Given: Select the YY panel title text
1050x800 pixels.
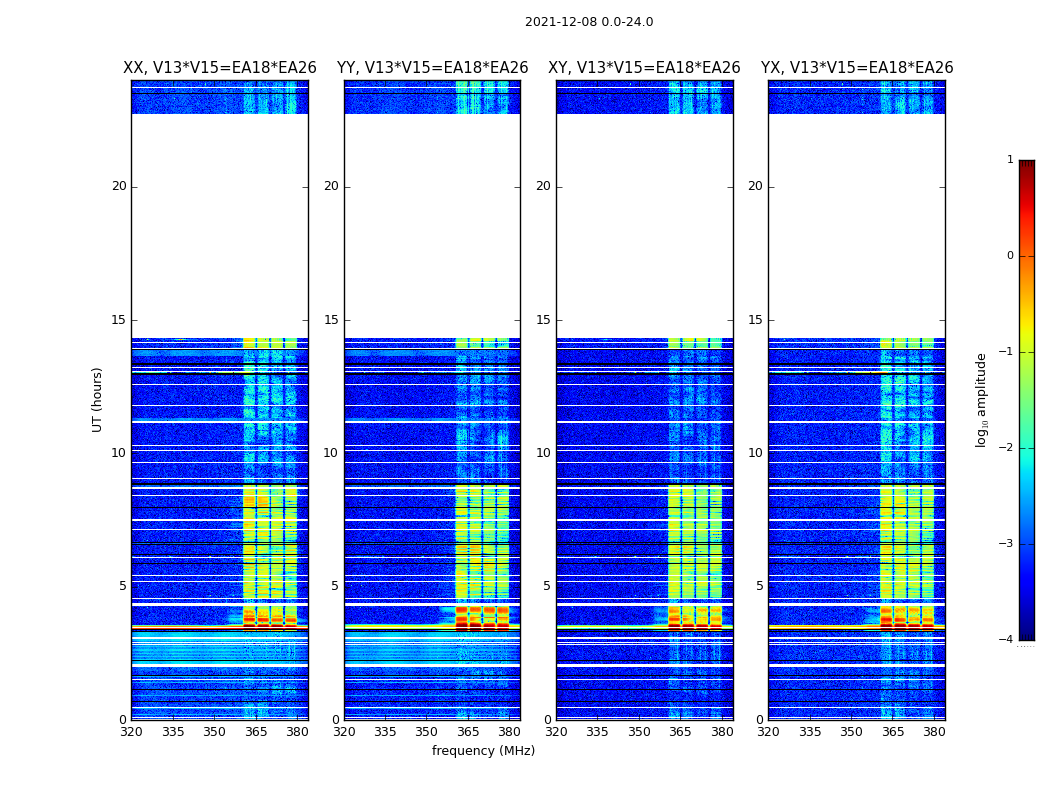Looking at the screenshot, I should pyautogui.click(x=432, y=68).
